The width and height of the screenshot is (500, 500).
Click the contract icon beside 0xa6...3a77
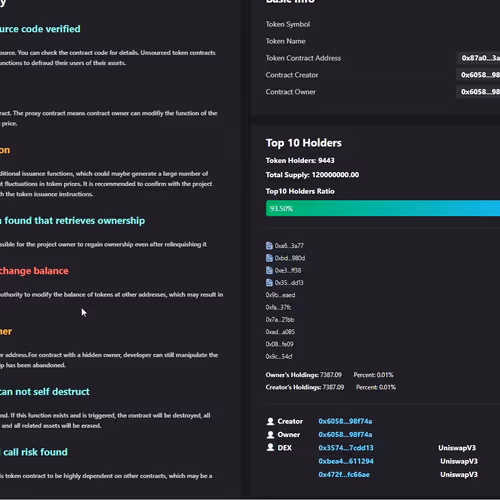[x=269, y=246]
